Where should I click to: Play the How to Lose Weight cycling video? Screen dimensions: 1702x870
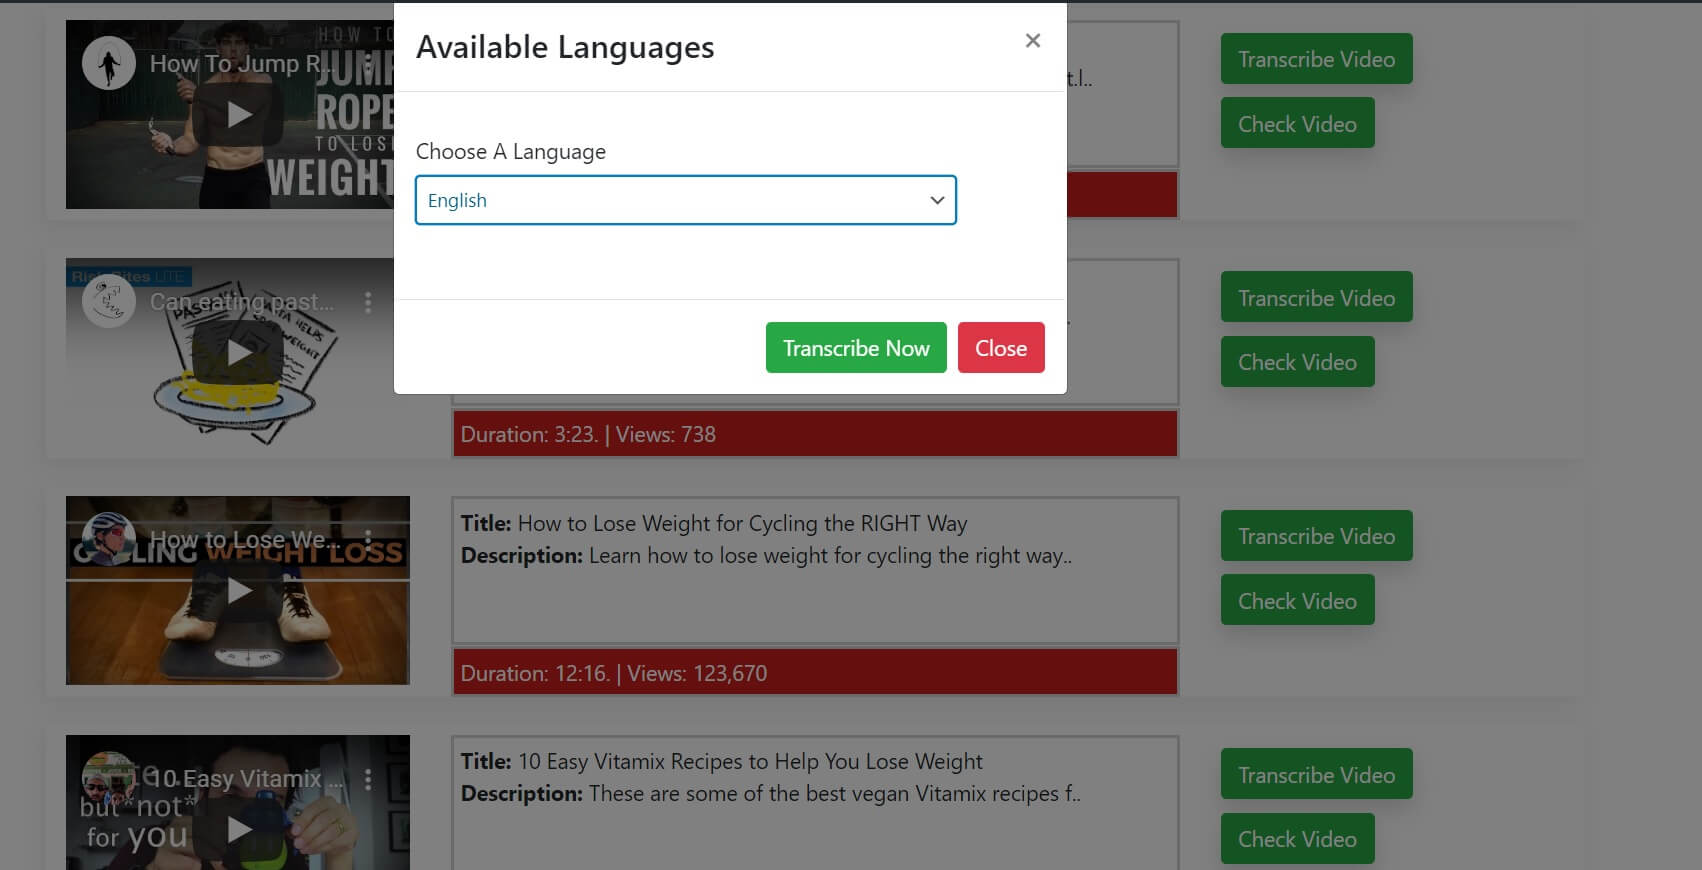pyautogui.click(x=238, y=591)
